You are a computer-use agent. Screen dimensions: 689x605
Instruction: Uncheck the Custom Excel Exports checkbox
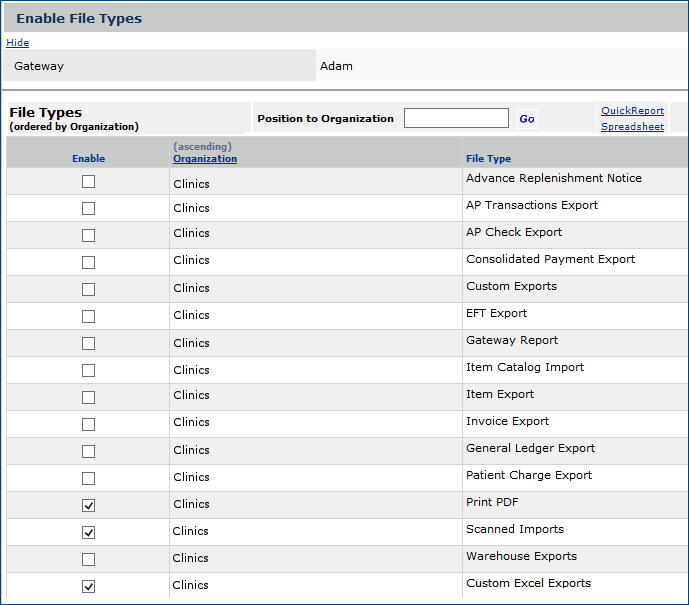tap(89, 587)
